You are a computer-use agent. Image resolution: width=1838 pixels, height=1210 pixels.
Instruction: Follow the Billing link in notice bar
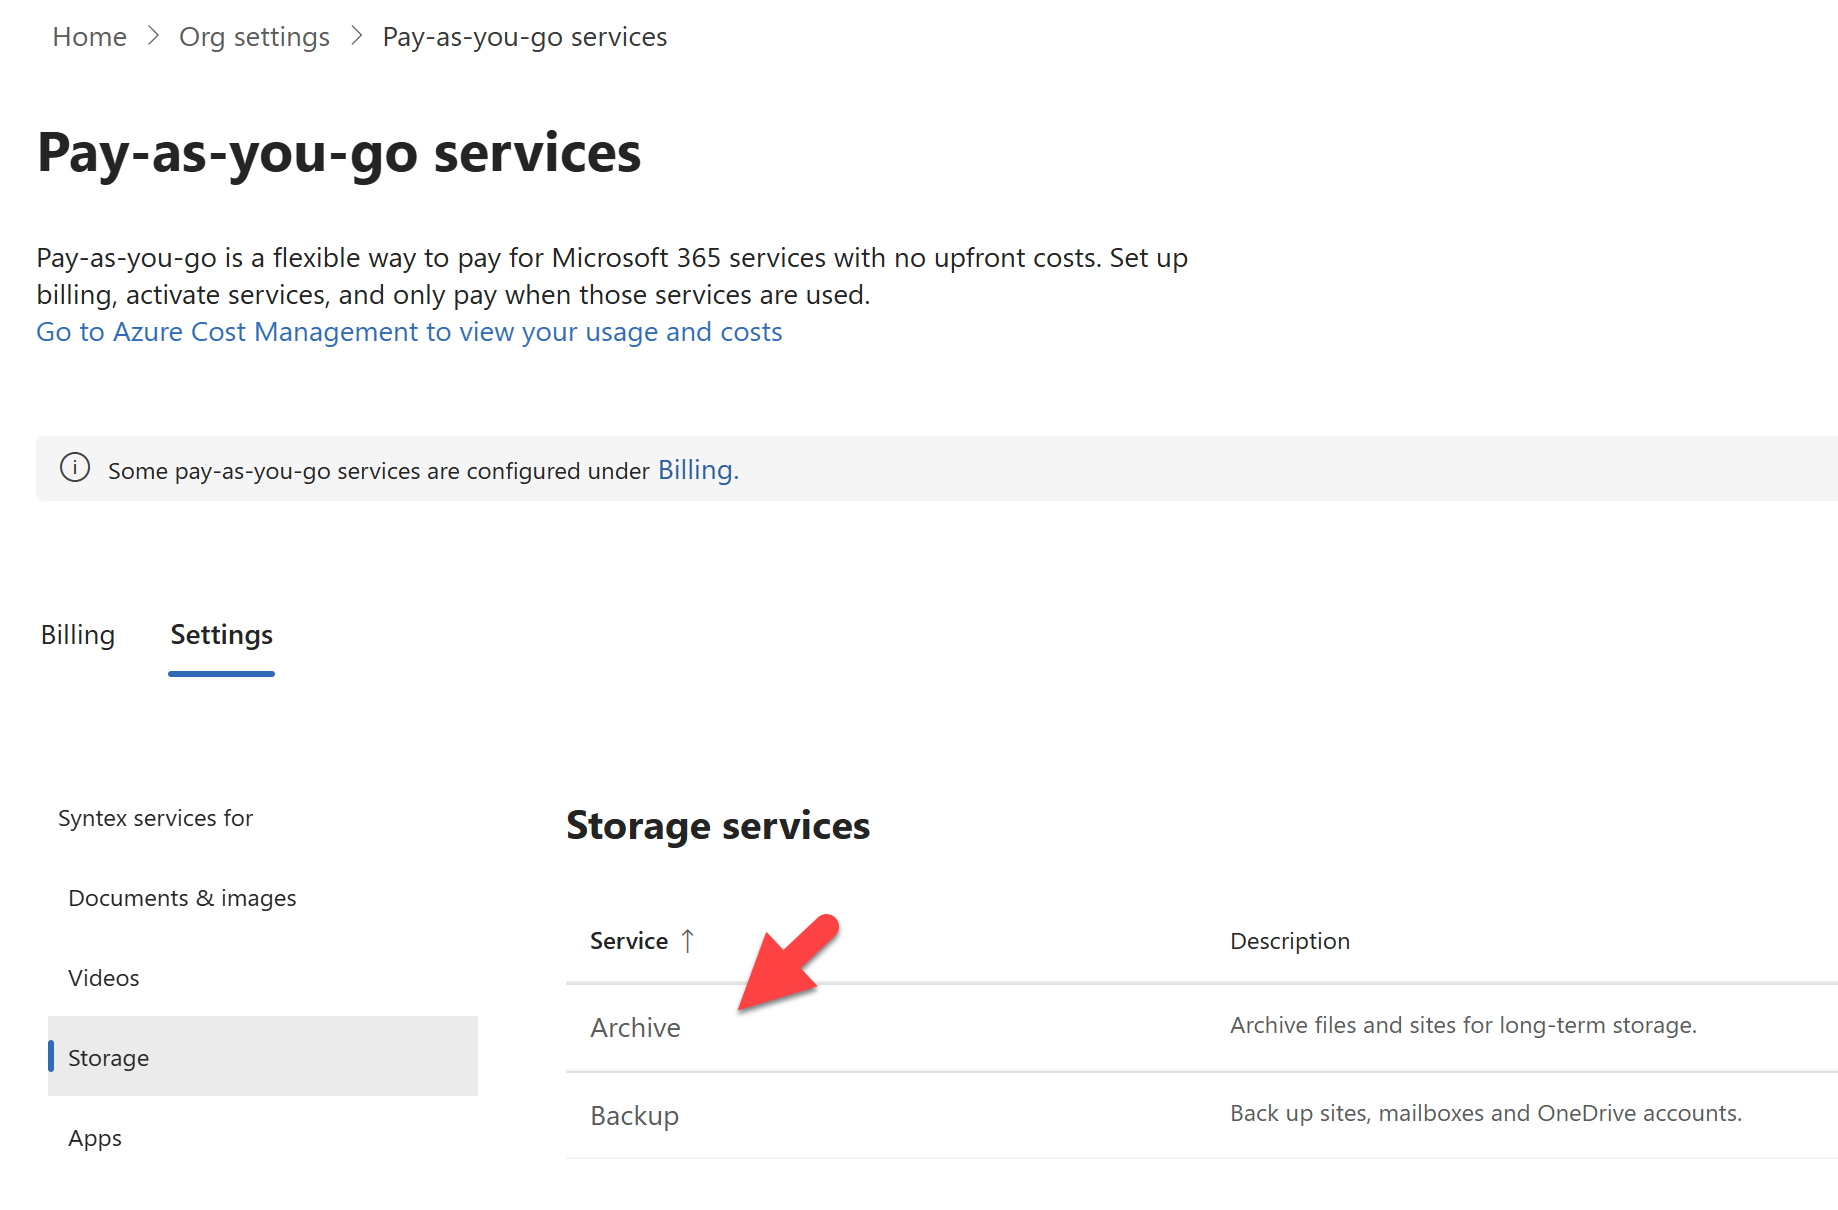696,470
